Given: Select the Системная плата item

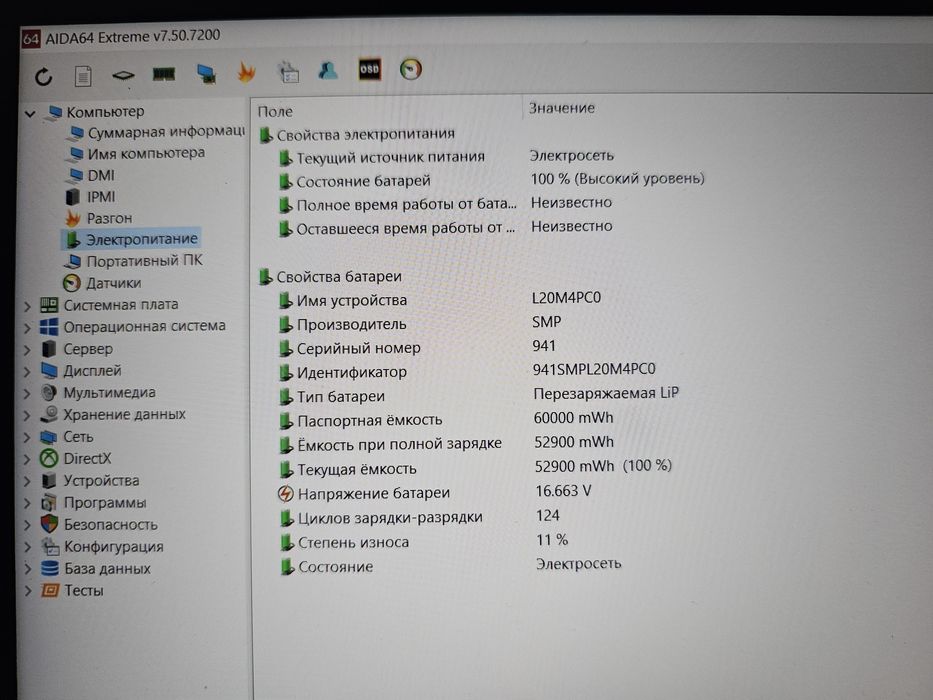Looking at the screenshot, I should tap(109, 305).
